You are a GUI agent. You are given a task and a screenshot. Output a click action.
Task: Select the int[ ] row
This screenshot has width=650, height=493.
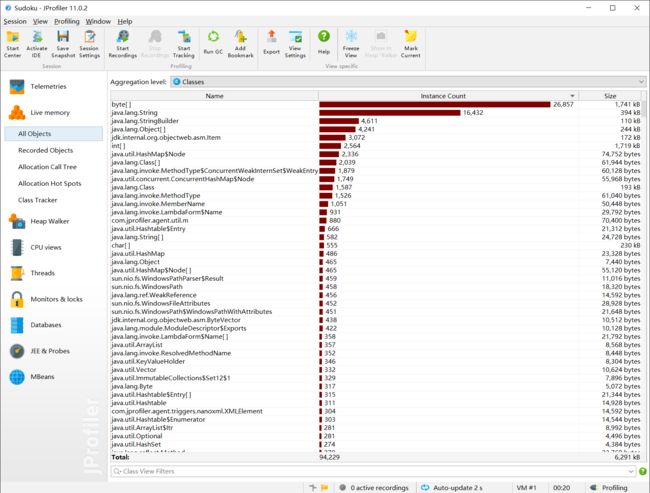click(x=376, y=146)
